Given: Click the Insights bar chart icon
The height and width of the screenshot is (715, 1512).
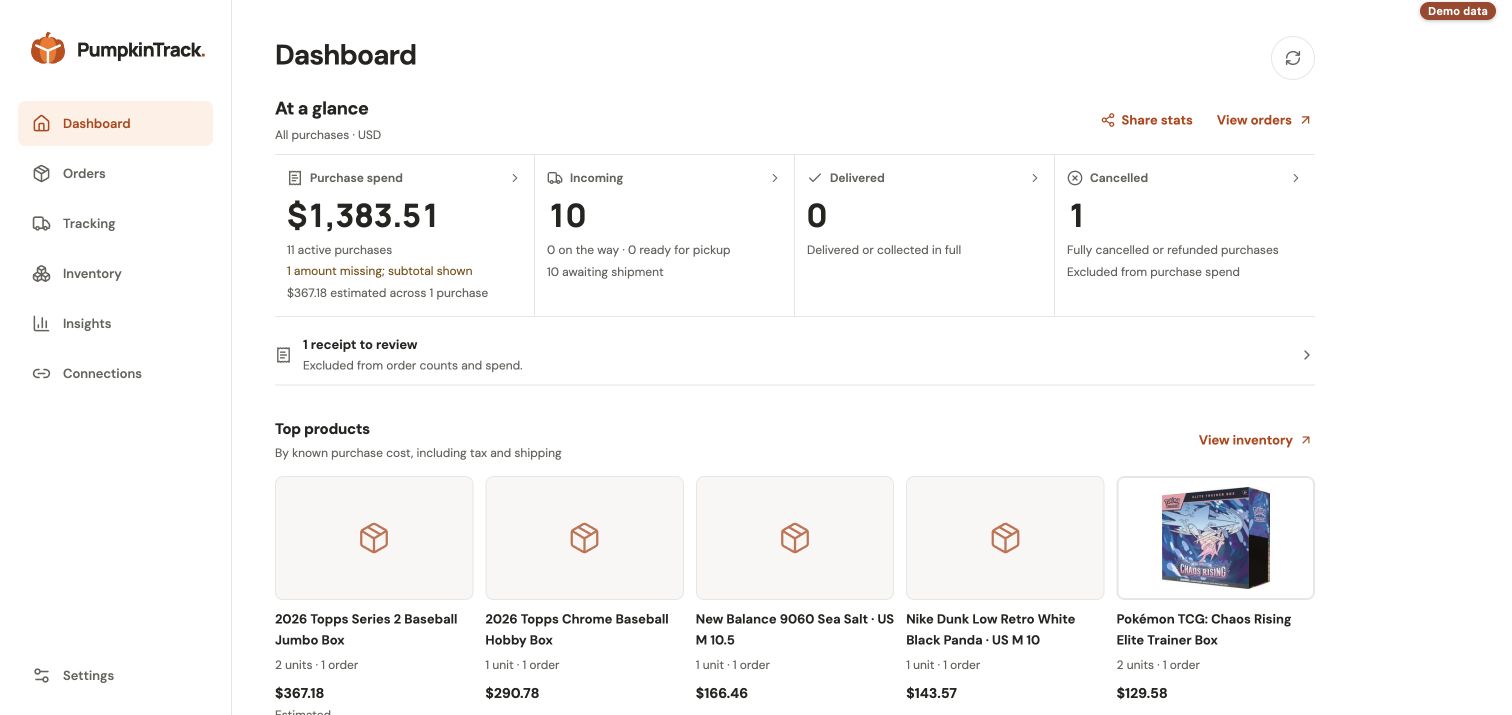Looking at the screenshot, I should [x=41, y=323].
